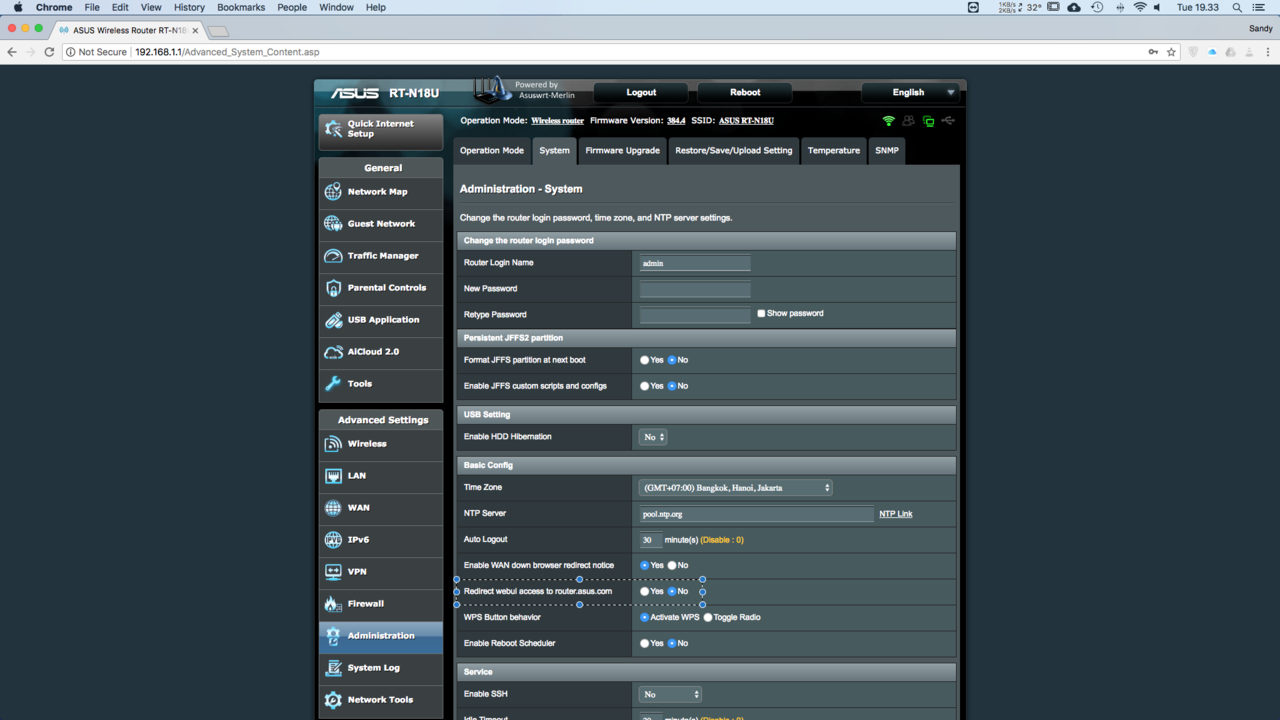The width and height of the screenshot is (1280, 720).
Task: Click the VPN sidebar icon
Action: (x=333, y=572)
